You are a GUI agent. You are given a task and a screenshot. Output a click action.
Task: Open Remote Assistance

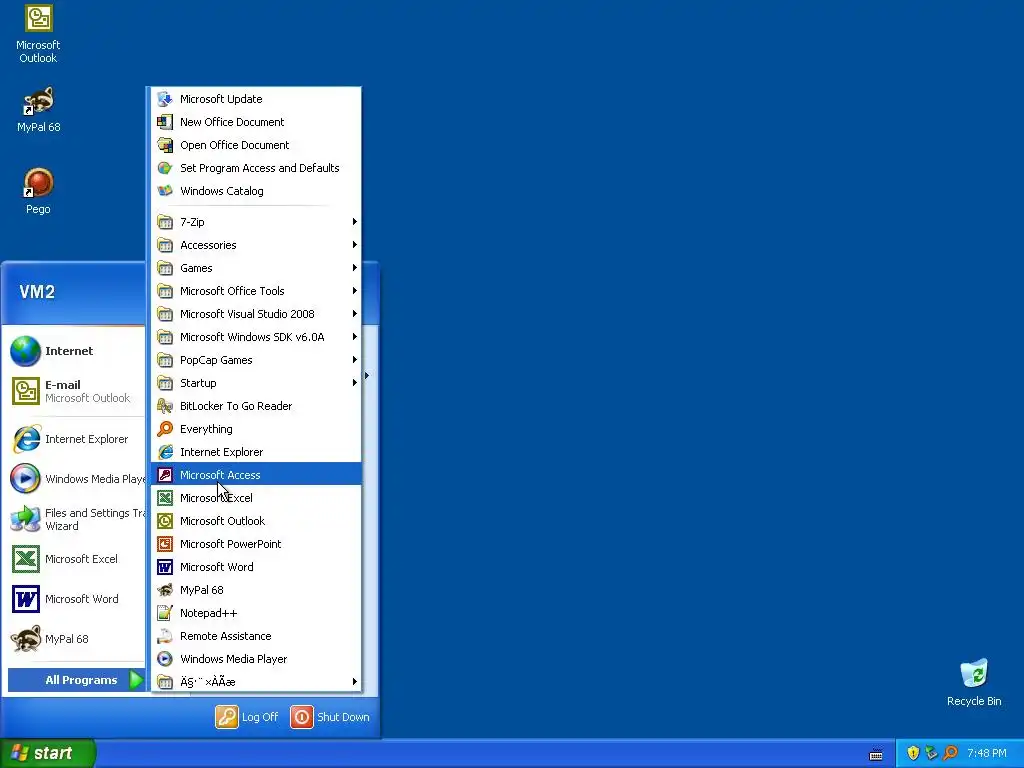coord(256,636)
